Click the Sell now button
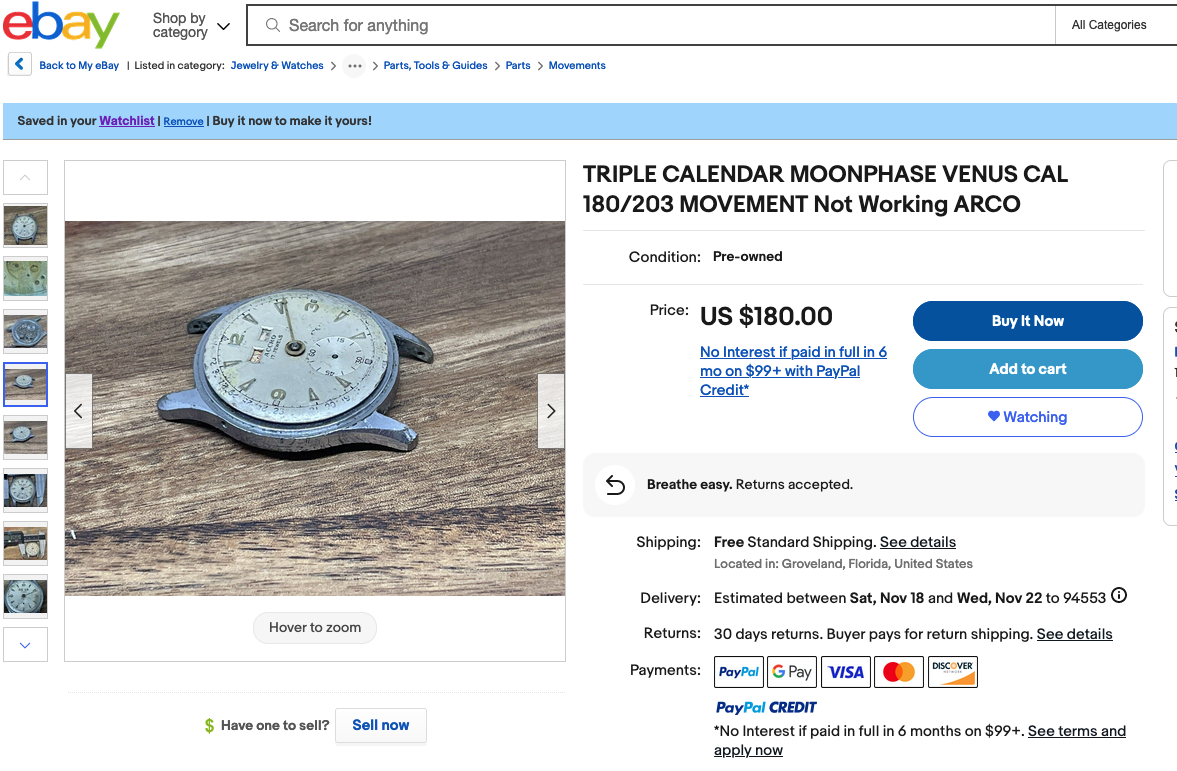Screen dimensions: 1177x771 point(381,725)
